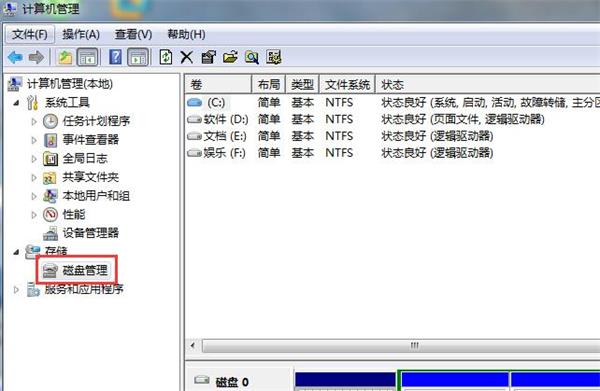Click the black X delete icon
The height and width of the screenshot is (391, 600).
[187, 58]
